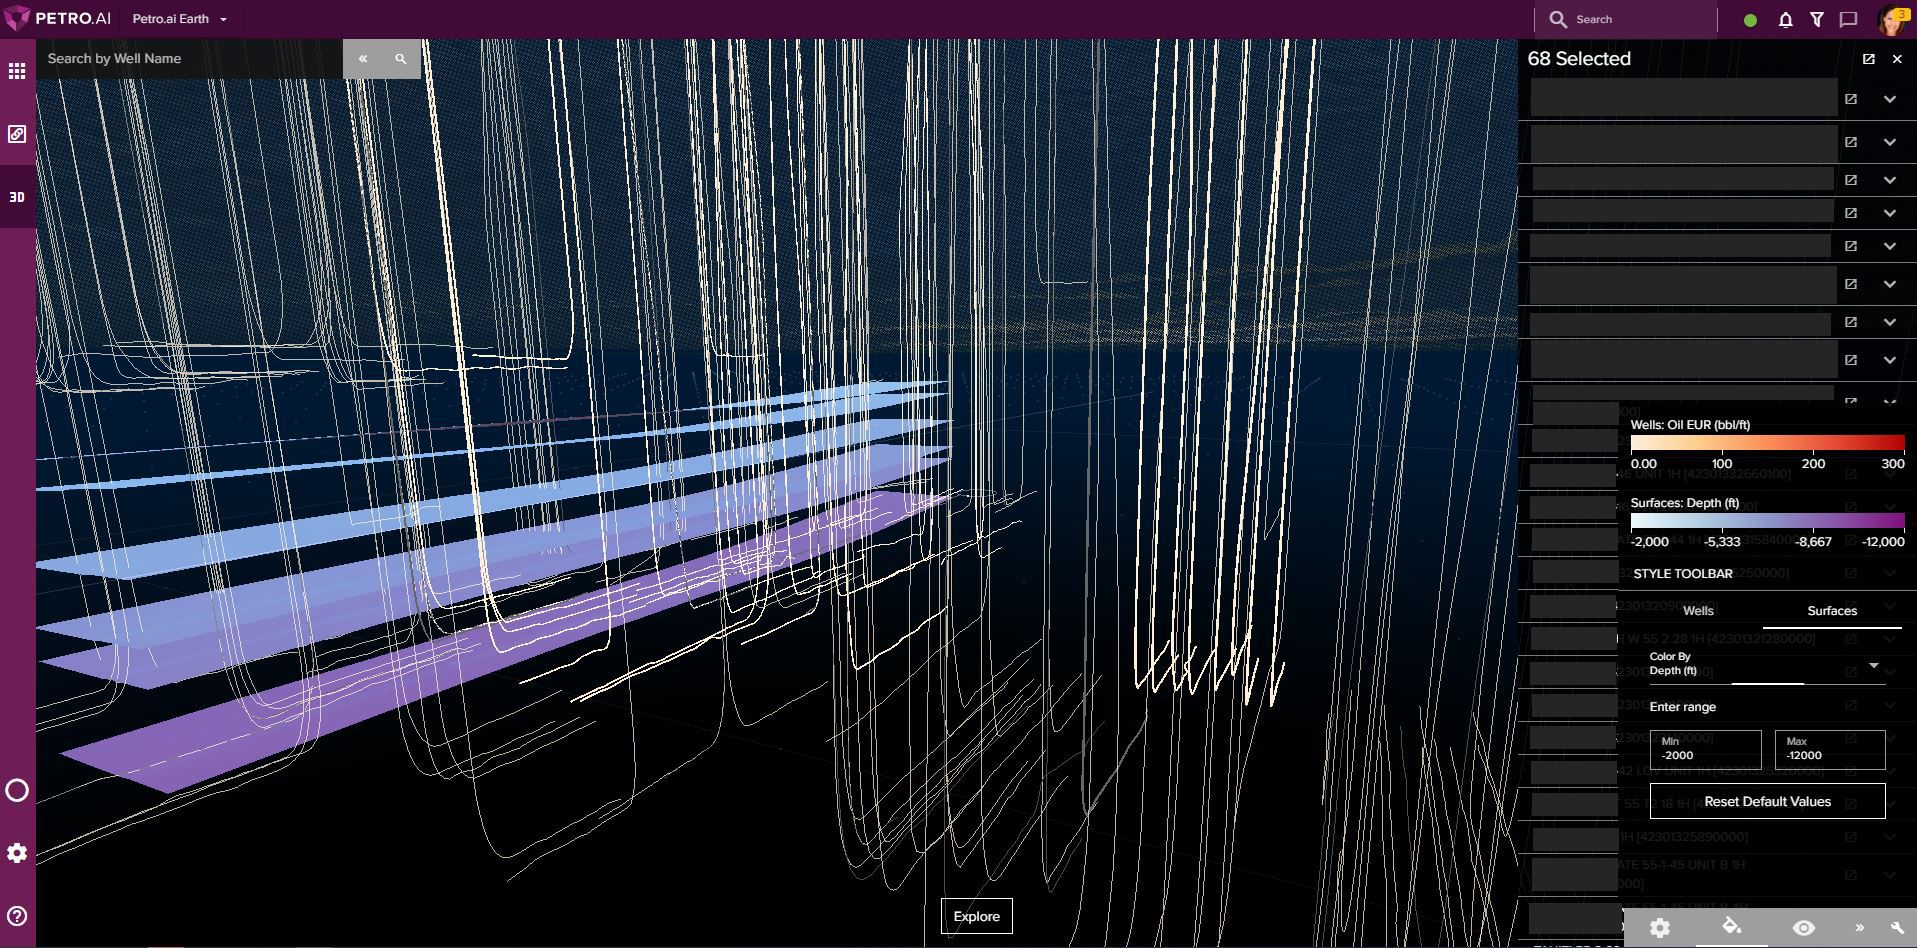The height and width of the screenshot is (948, 1917).
Task: Click the circle icon in left sidebar
Action: click(x=17, y=791)
